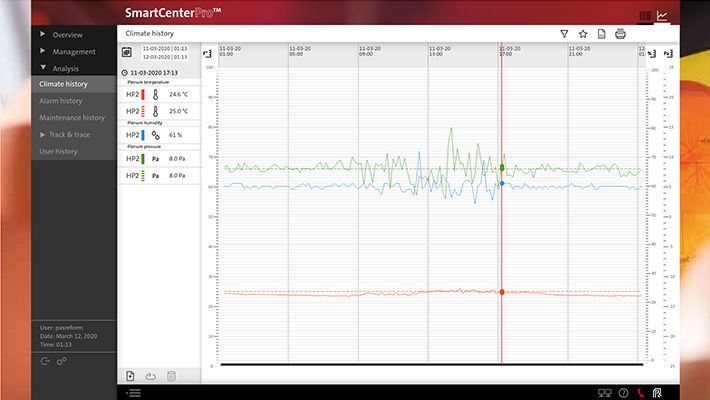Click the 11-03-20 21:00 time header
The height and width of the screenshot is (400, 710).
[x=580, y=51]
